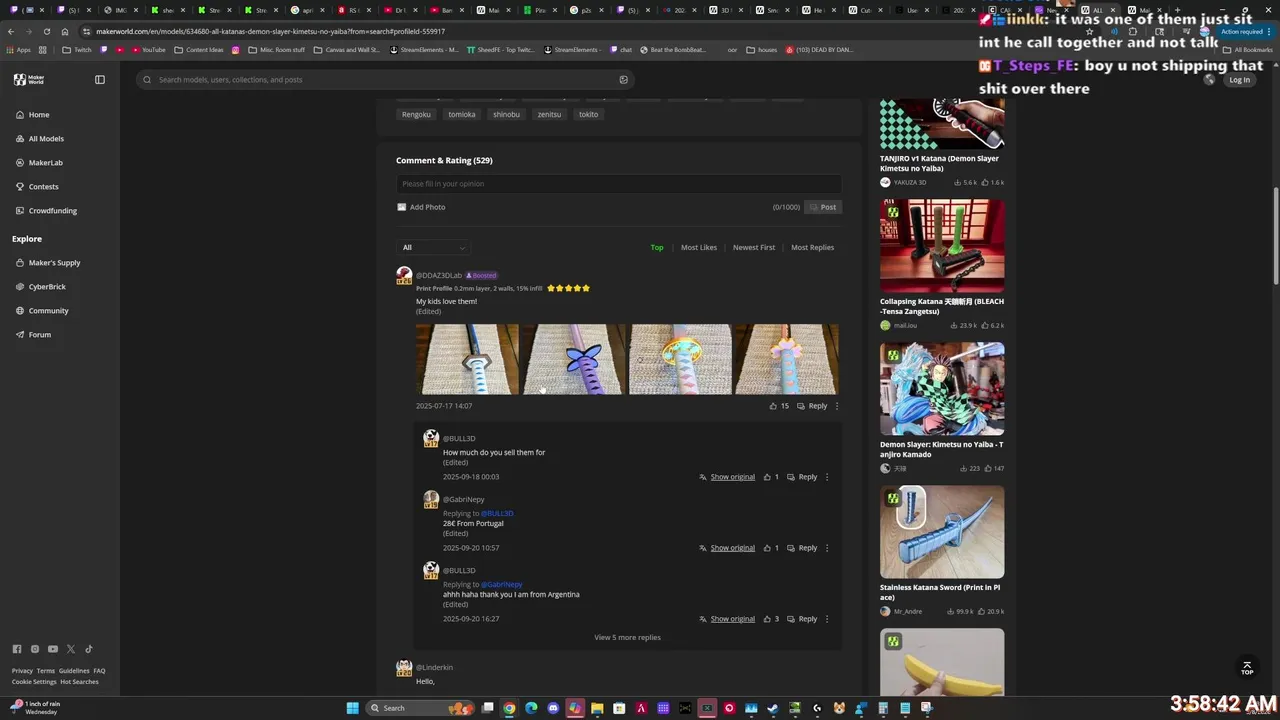Open Collapsing Katana BLEACH model card
The height and width of the screenshot is (720, 1280).
(942, 265)
